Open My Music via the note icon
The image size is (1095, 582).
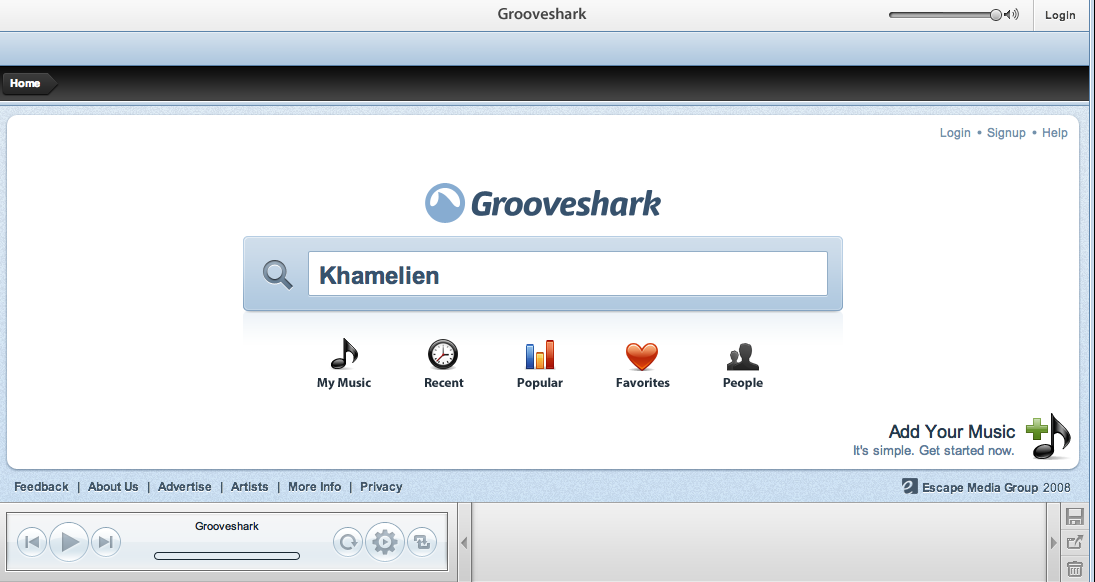[344, 354]
